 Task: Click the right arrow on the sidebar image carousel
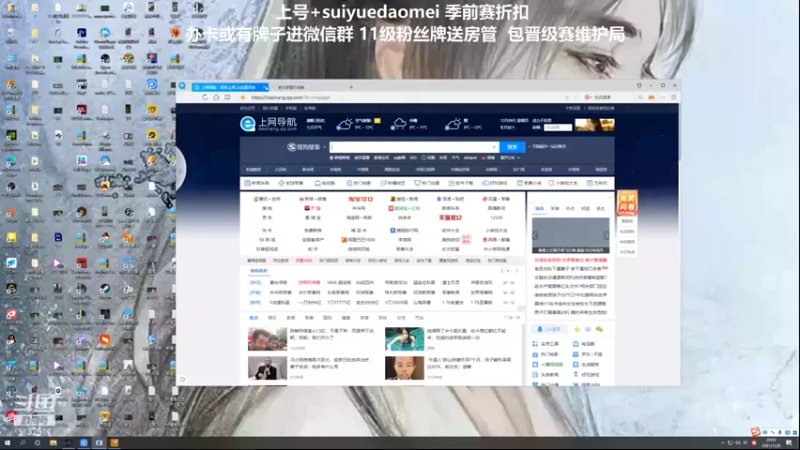click(606, 235)
